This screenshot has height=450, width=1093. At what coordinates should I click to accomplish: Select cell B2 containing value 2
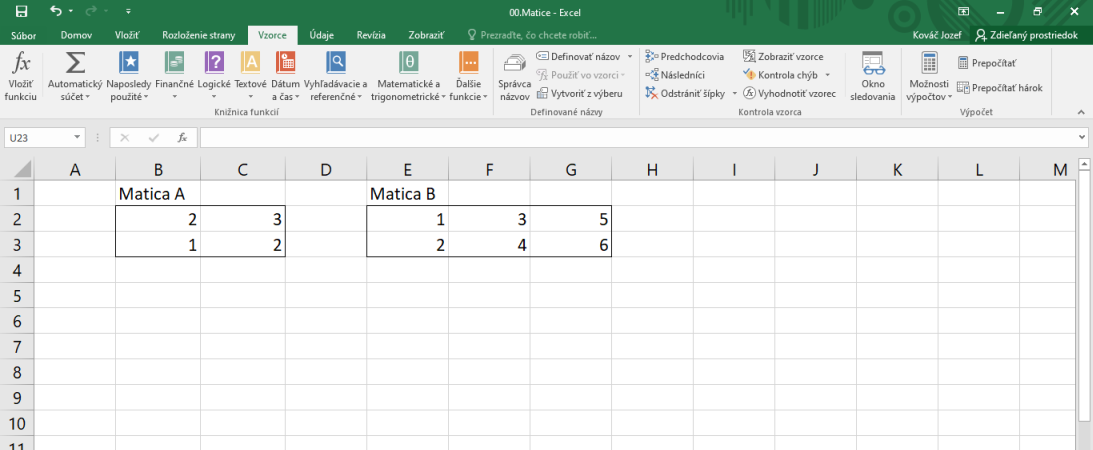158,219
